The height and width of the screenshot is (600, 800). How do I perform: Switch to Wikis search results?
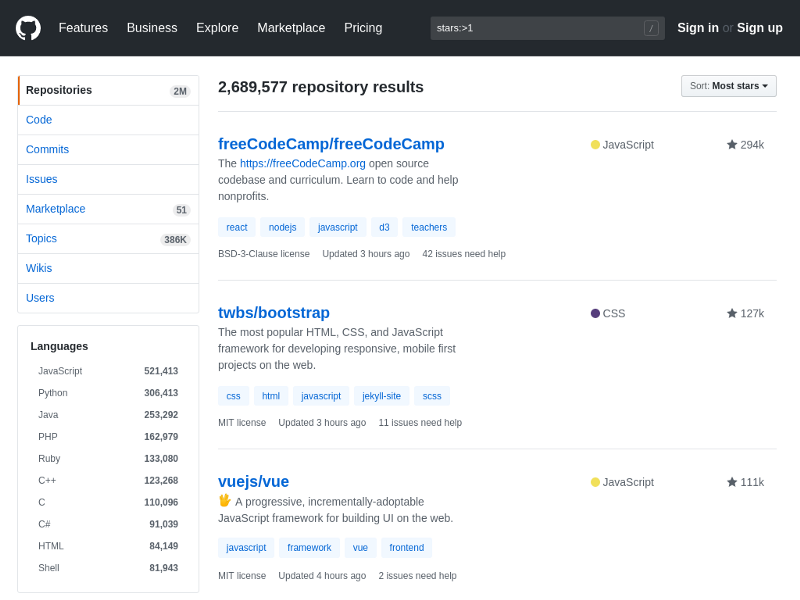[108, 268]
